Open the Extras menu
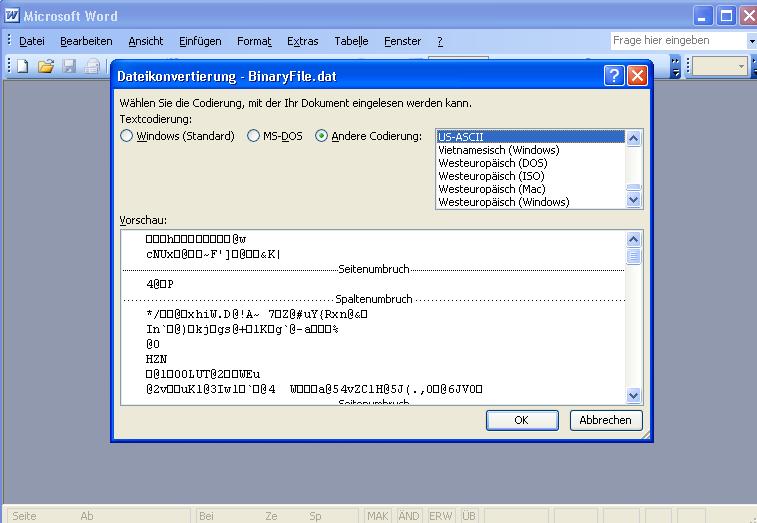The height and width of the screenshot is (523, 757). 302,42
